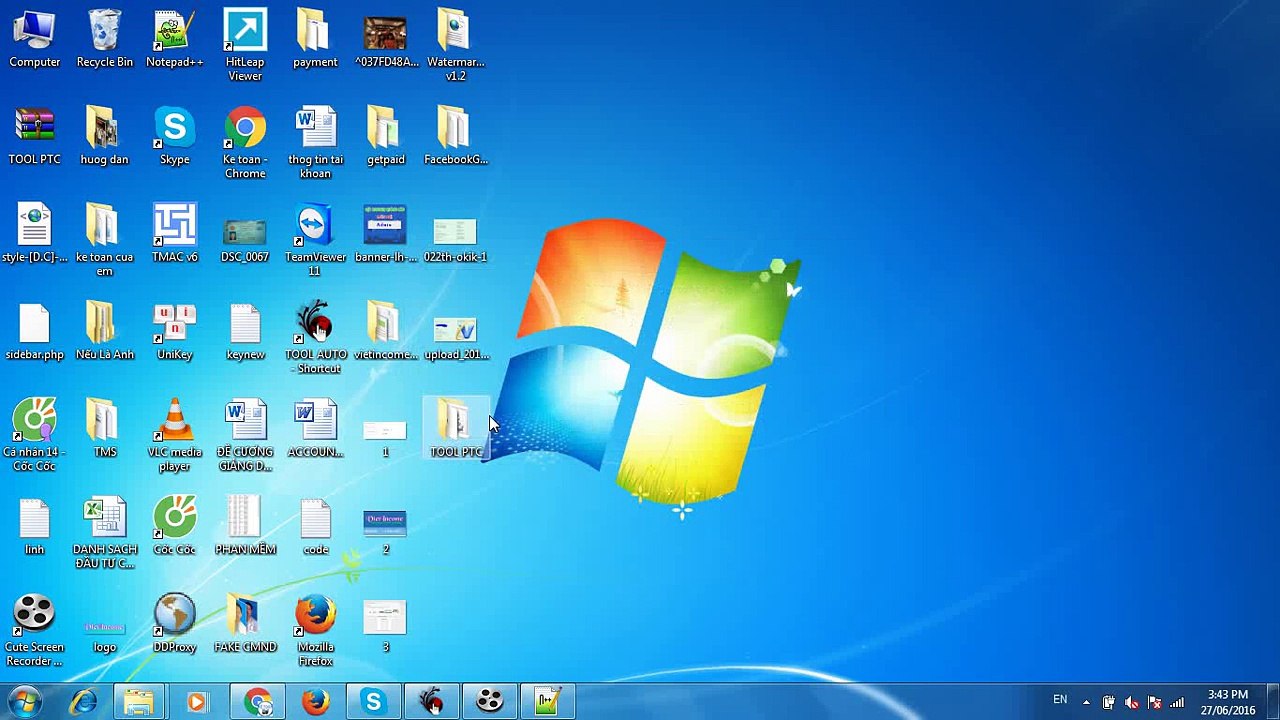Select the style-[D.C] file icon
Viewport: 1280px width, 720px height.
coord(35,234)
